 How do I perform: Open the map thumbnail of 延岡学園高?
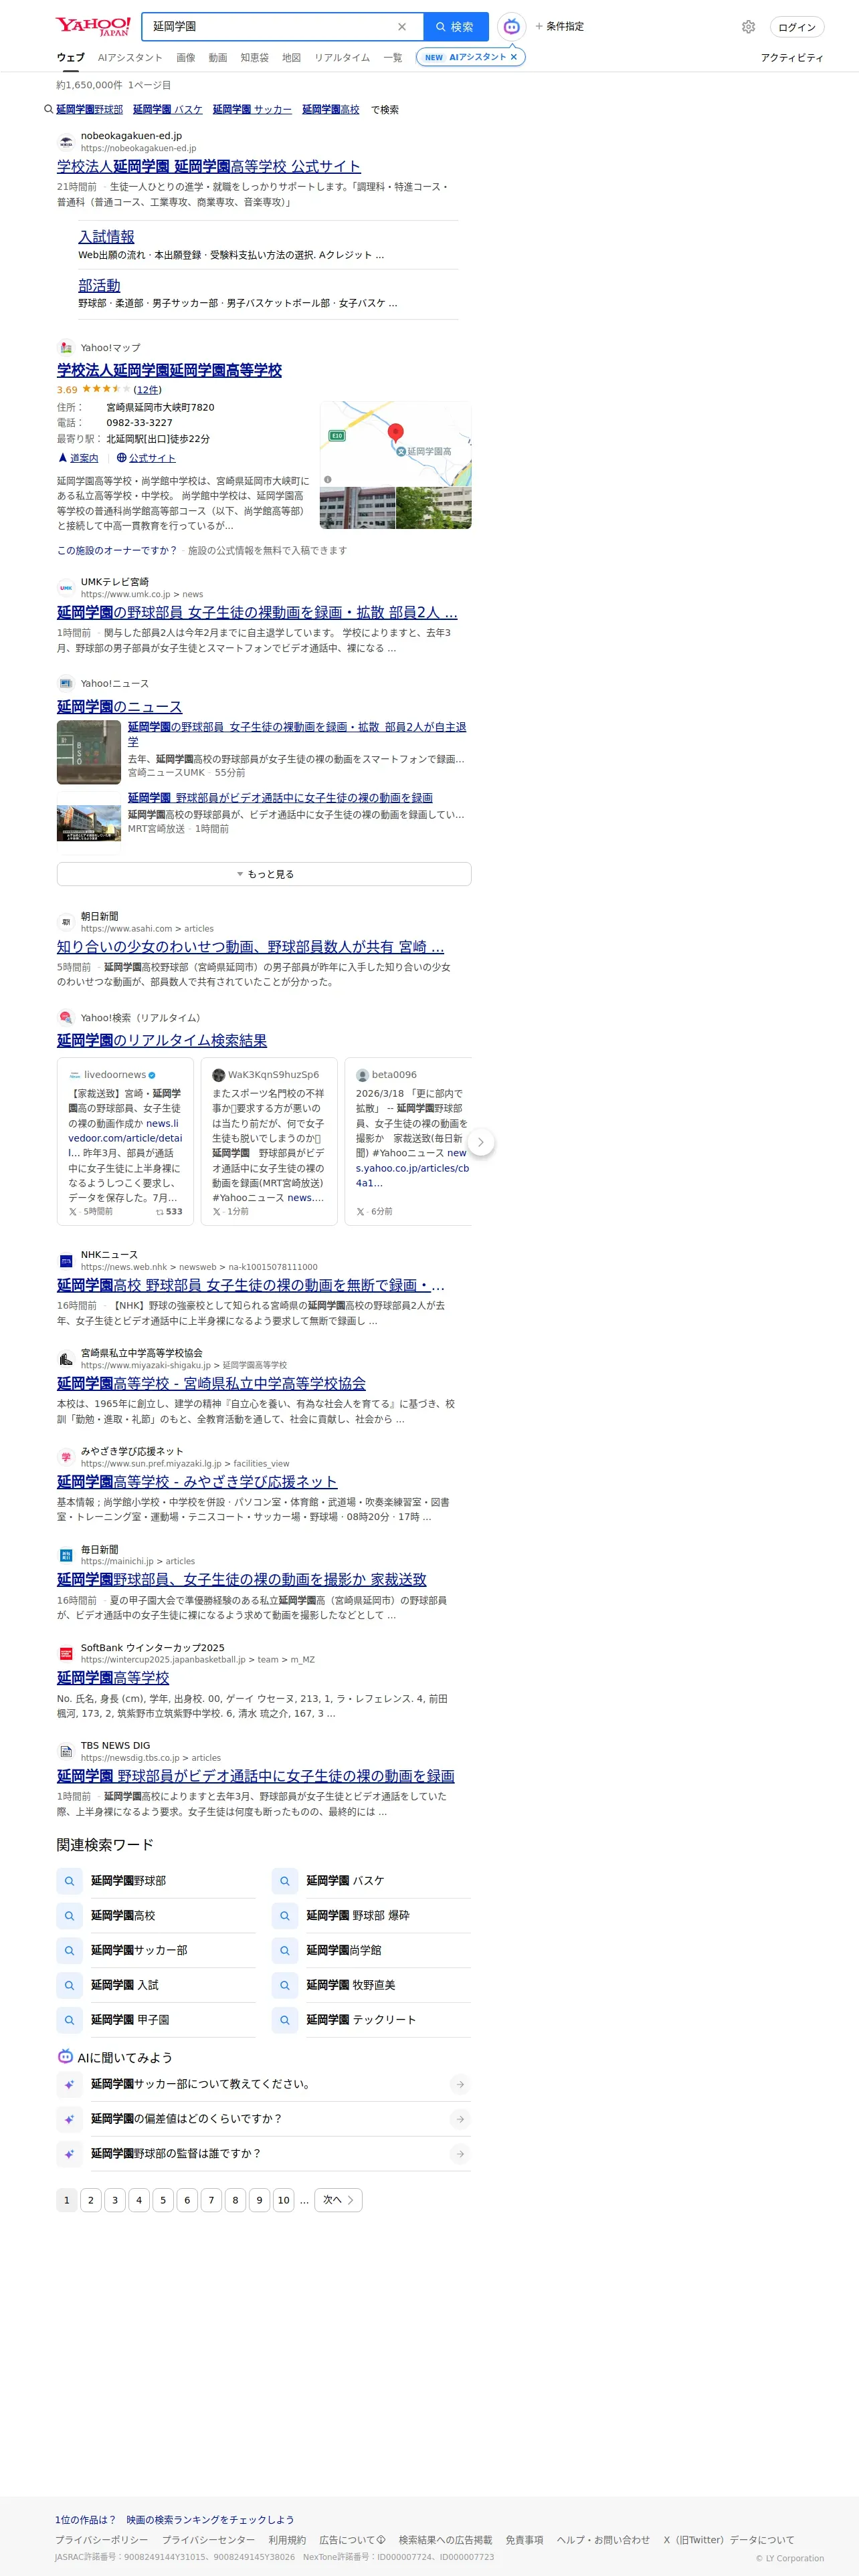tap(395, 443)
